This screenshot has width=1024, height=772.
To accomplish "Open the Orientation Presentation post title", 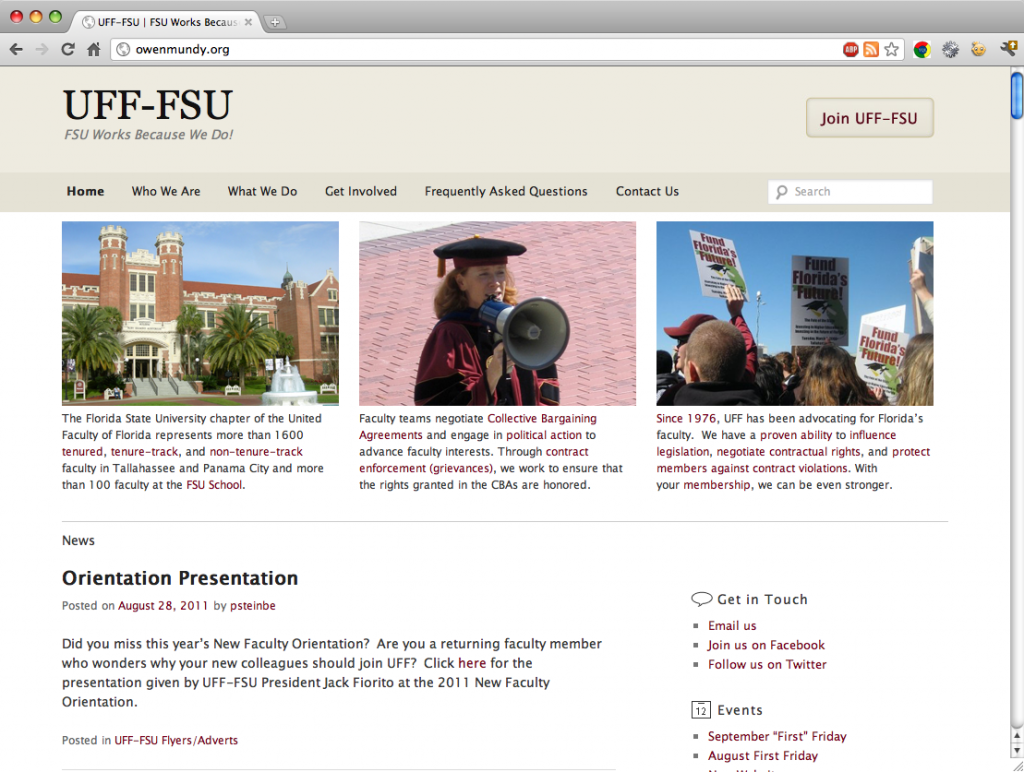I will (180, 578).
